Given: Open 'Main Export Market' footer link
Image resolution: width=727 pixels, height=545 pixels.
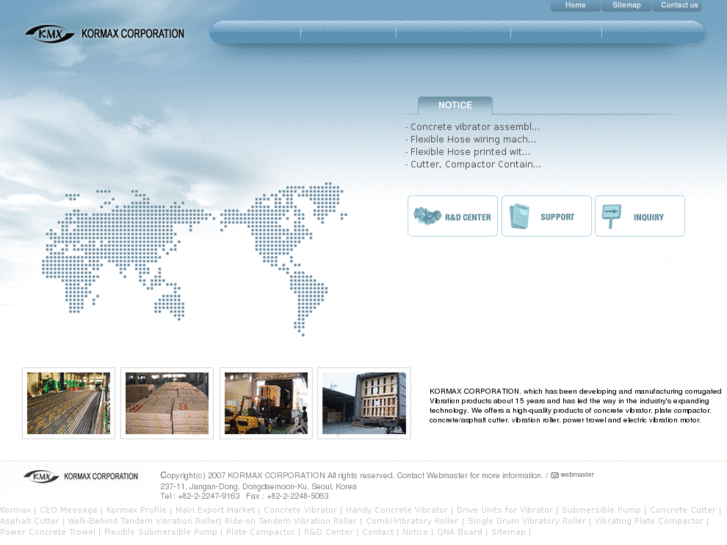Looking at the screenshot, I should pyautogui.click(x=215, y=510).
